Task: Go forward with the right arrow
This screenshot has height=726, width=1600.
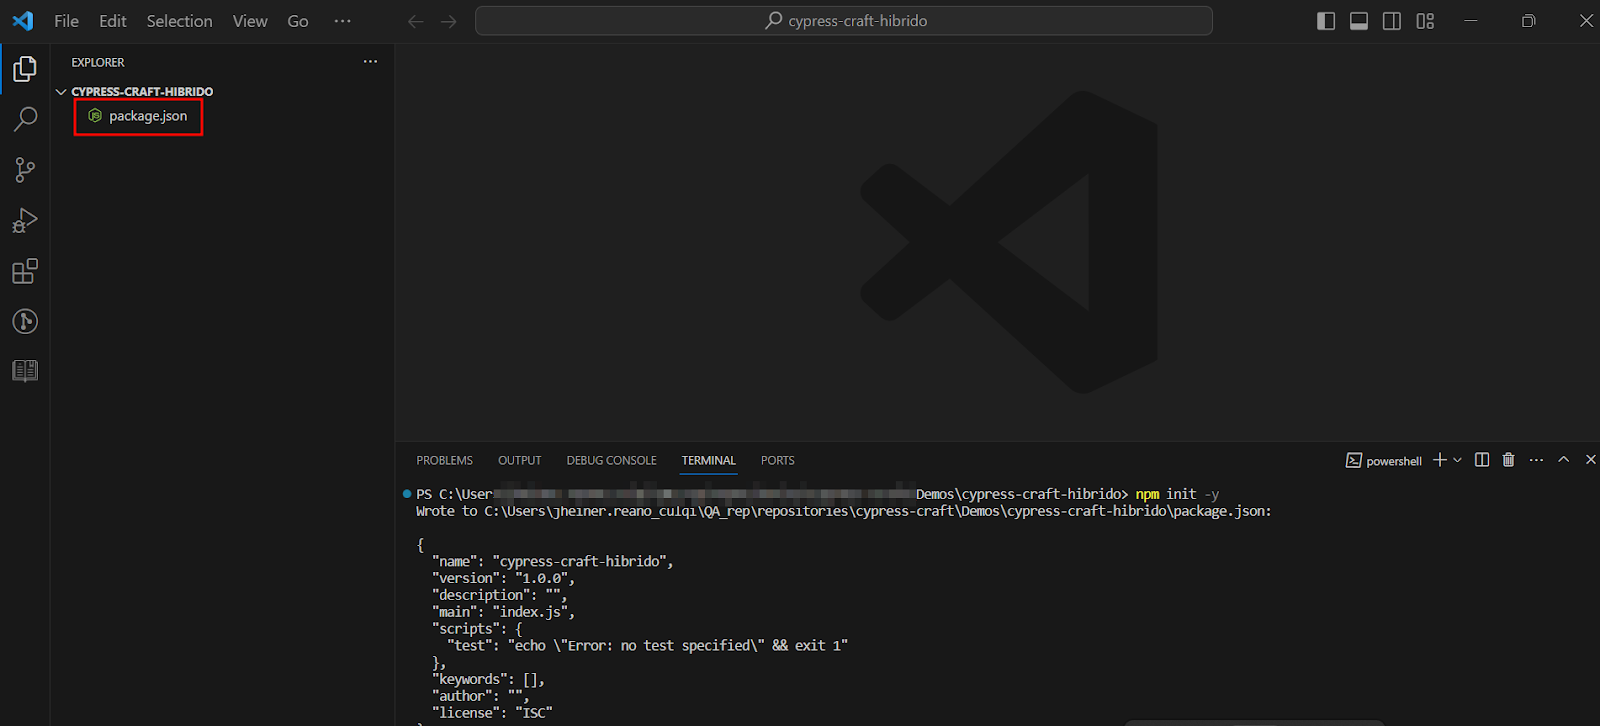Action: (x=449, y=21)
